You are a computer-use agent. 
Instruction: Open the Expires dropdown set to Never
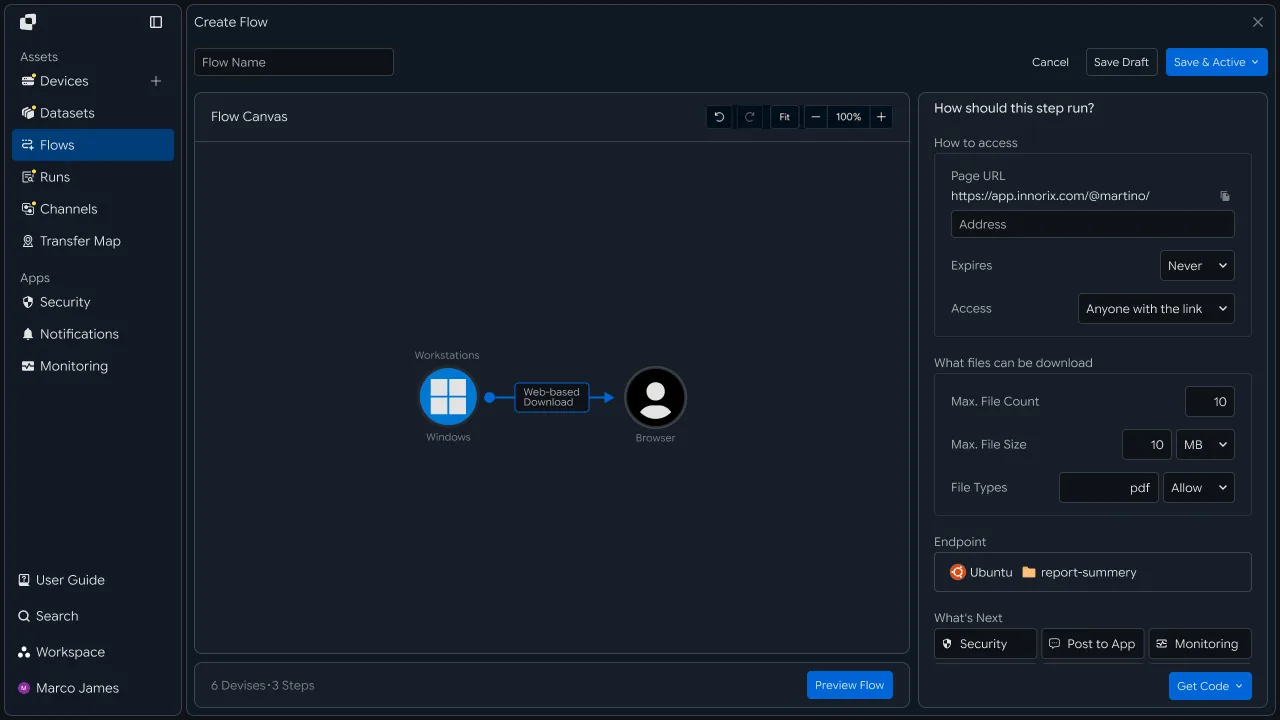[1197, 266]
